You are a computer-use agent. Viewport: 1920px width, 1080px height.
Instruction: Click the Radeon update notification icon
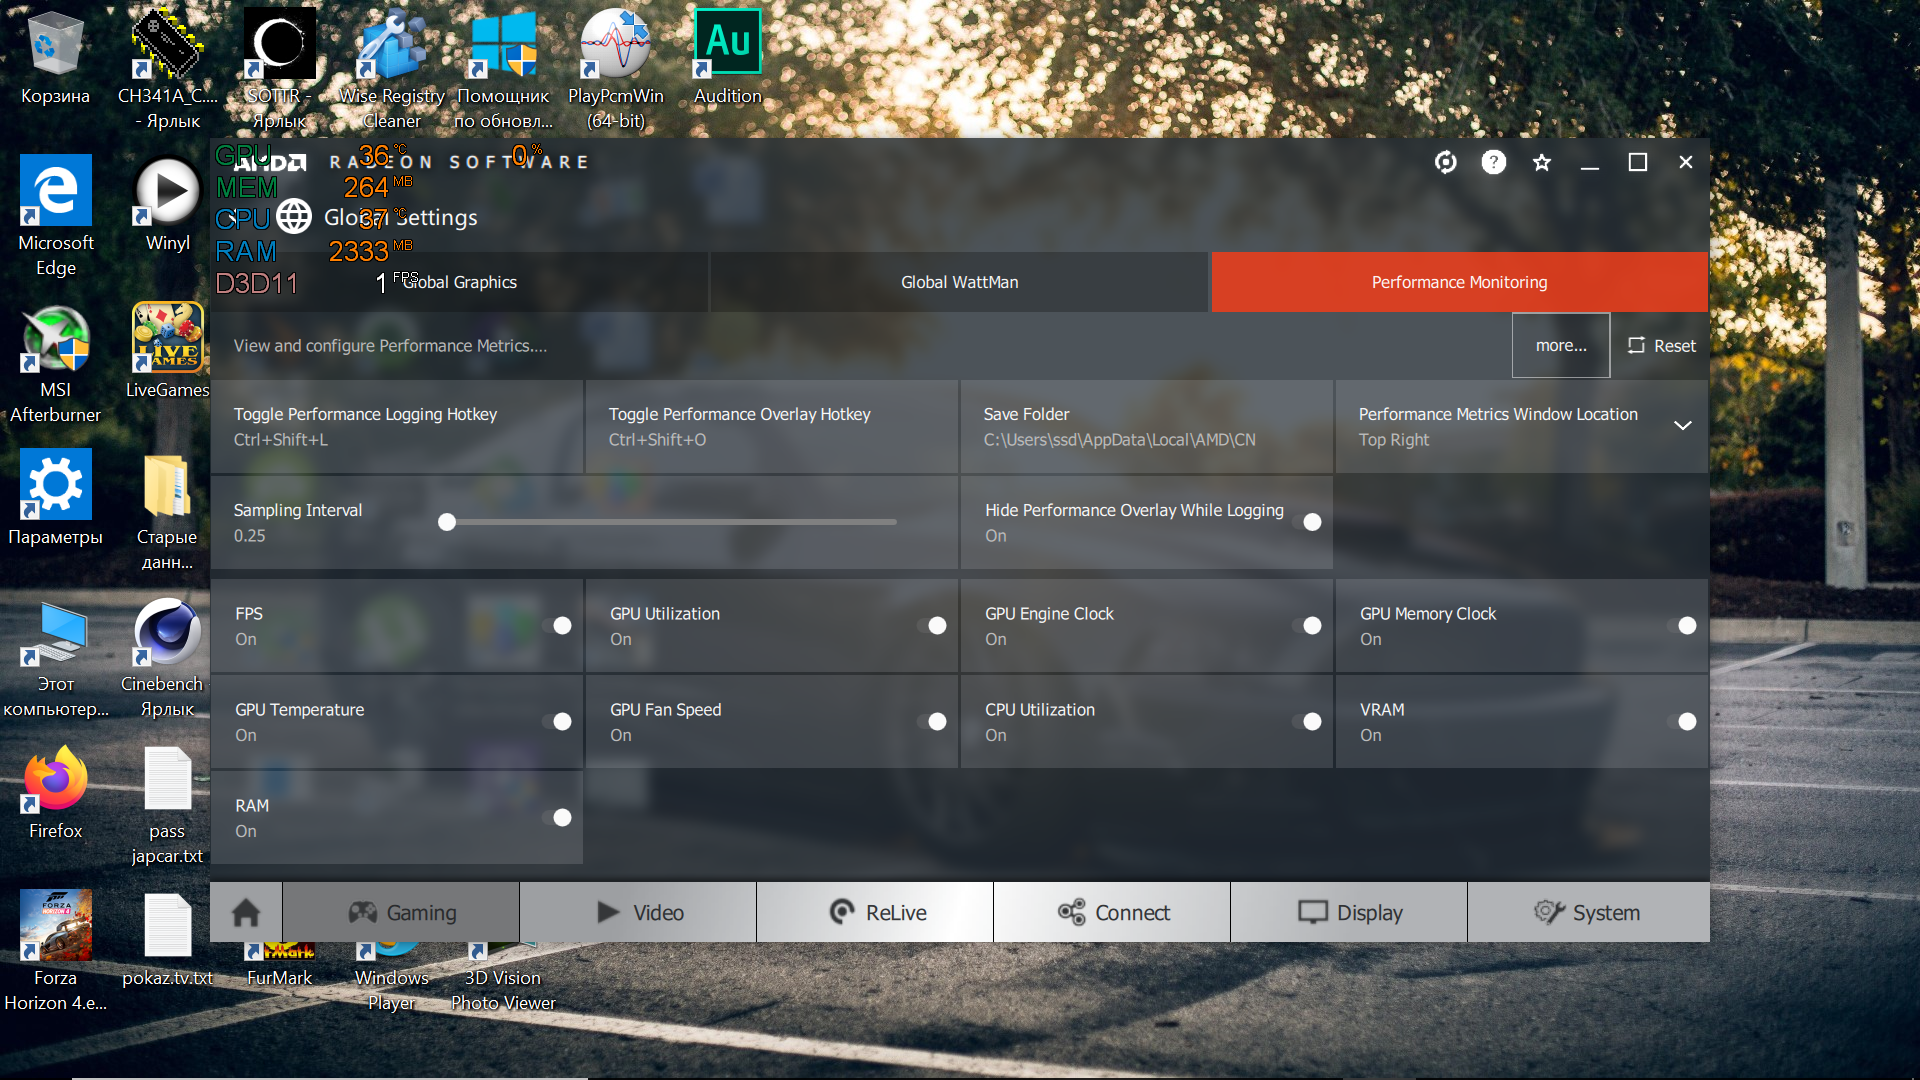click(x=1445, y=162)
